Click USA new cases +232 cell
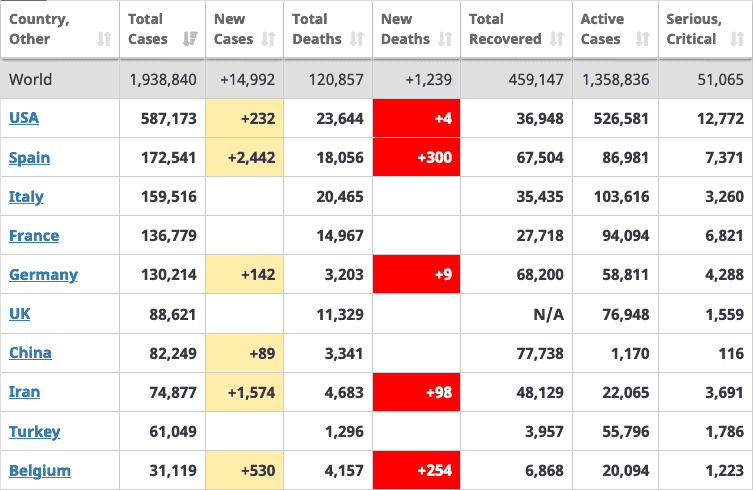The width and height of the screenshot is (753, 490). (x=245, y=118)
